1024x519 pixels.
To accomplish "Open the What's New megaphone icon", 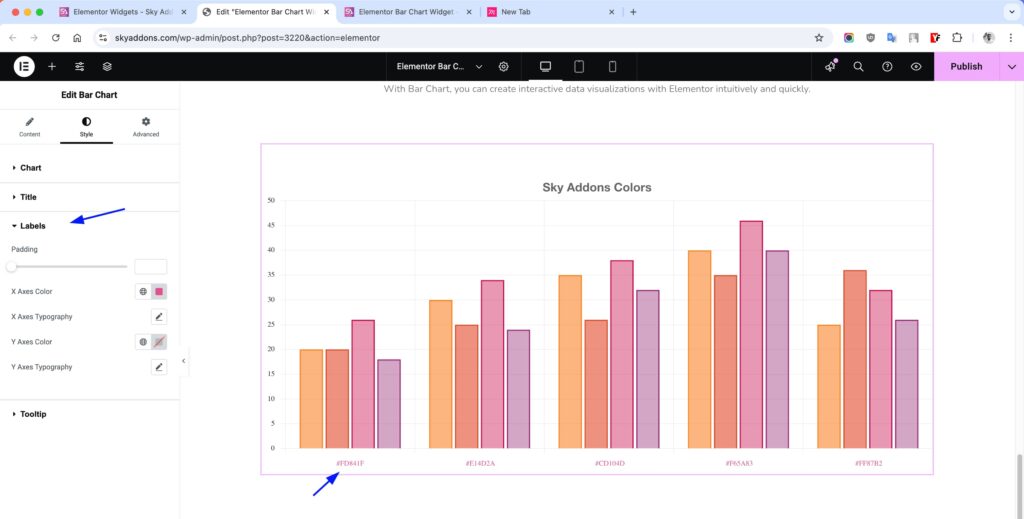I will tap(830, 67).
